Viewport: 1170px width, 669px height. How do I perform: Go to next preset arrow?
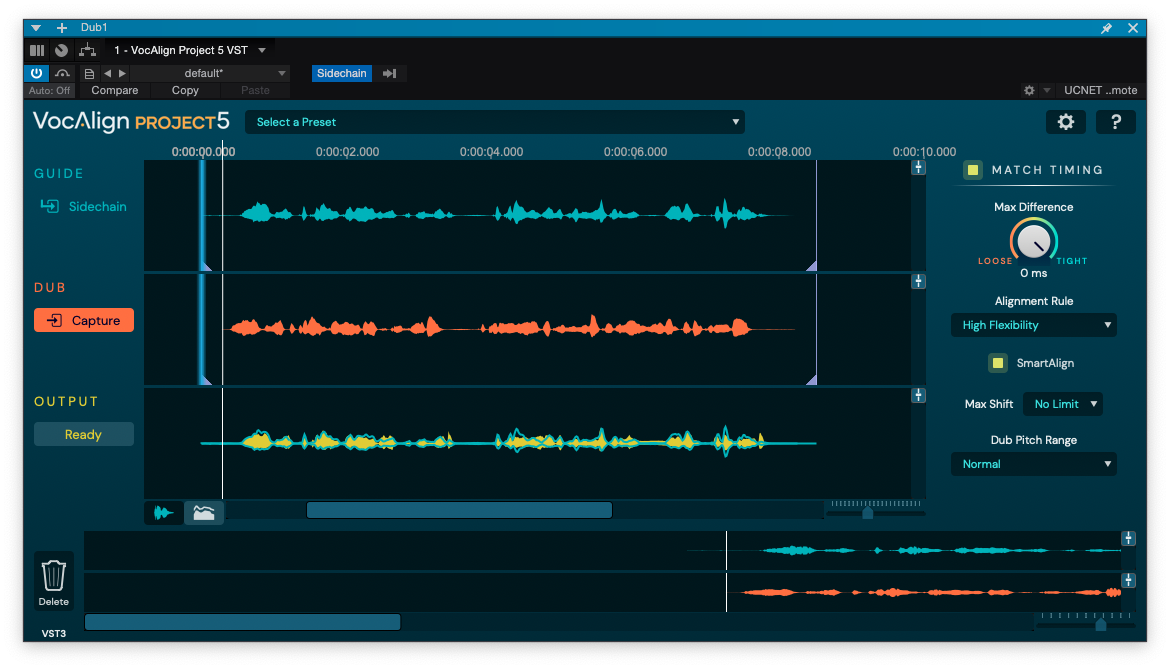point(123,73)
